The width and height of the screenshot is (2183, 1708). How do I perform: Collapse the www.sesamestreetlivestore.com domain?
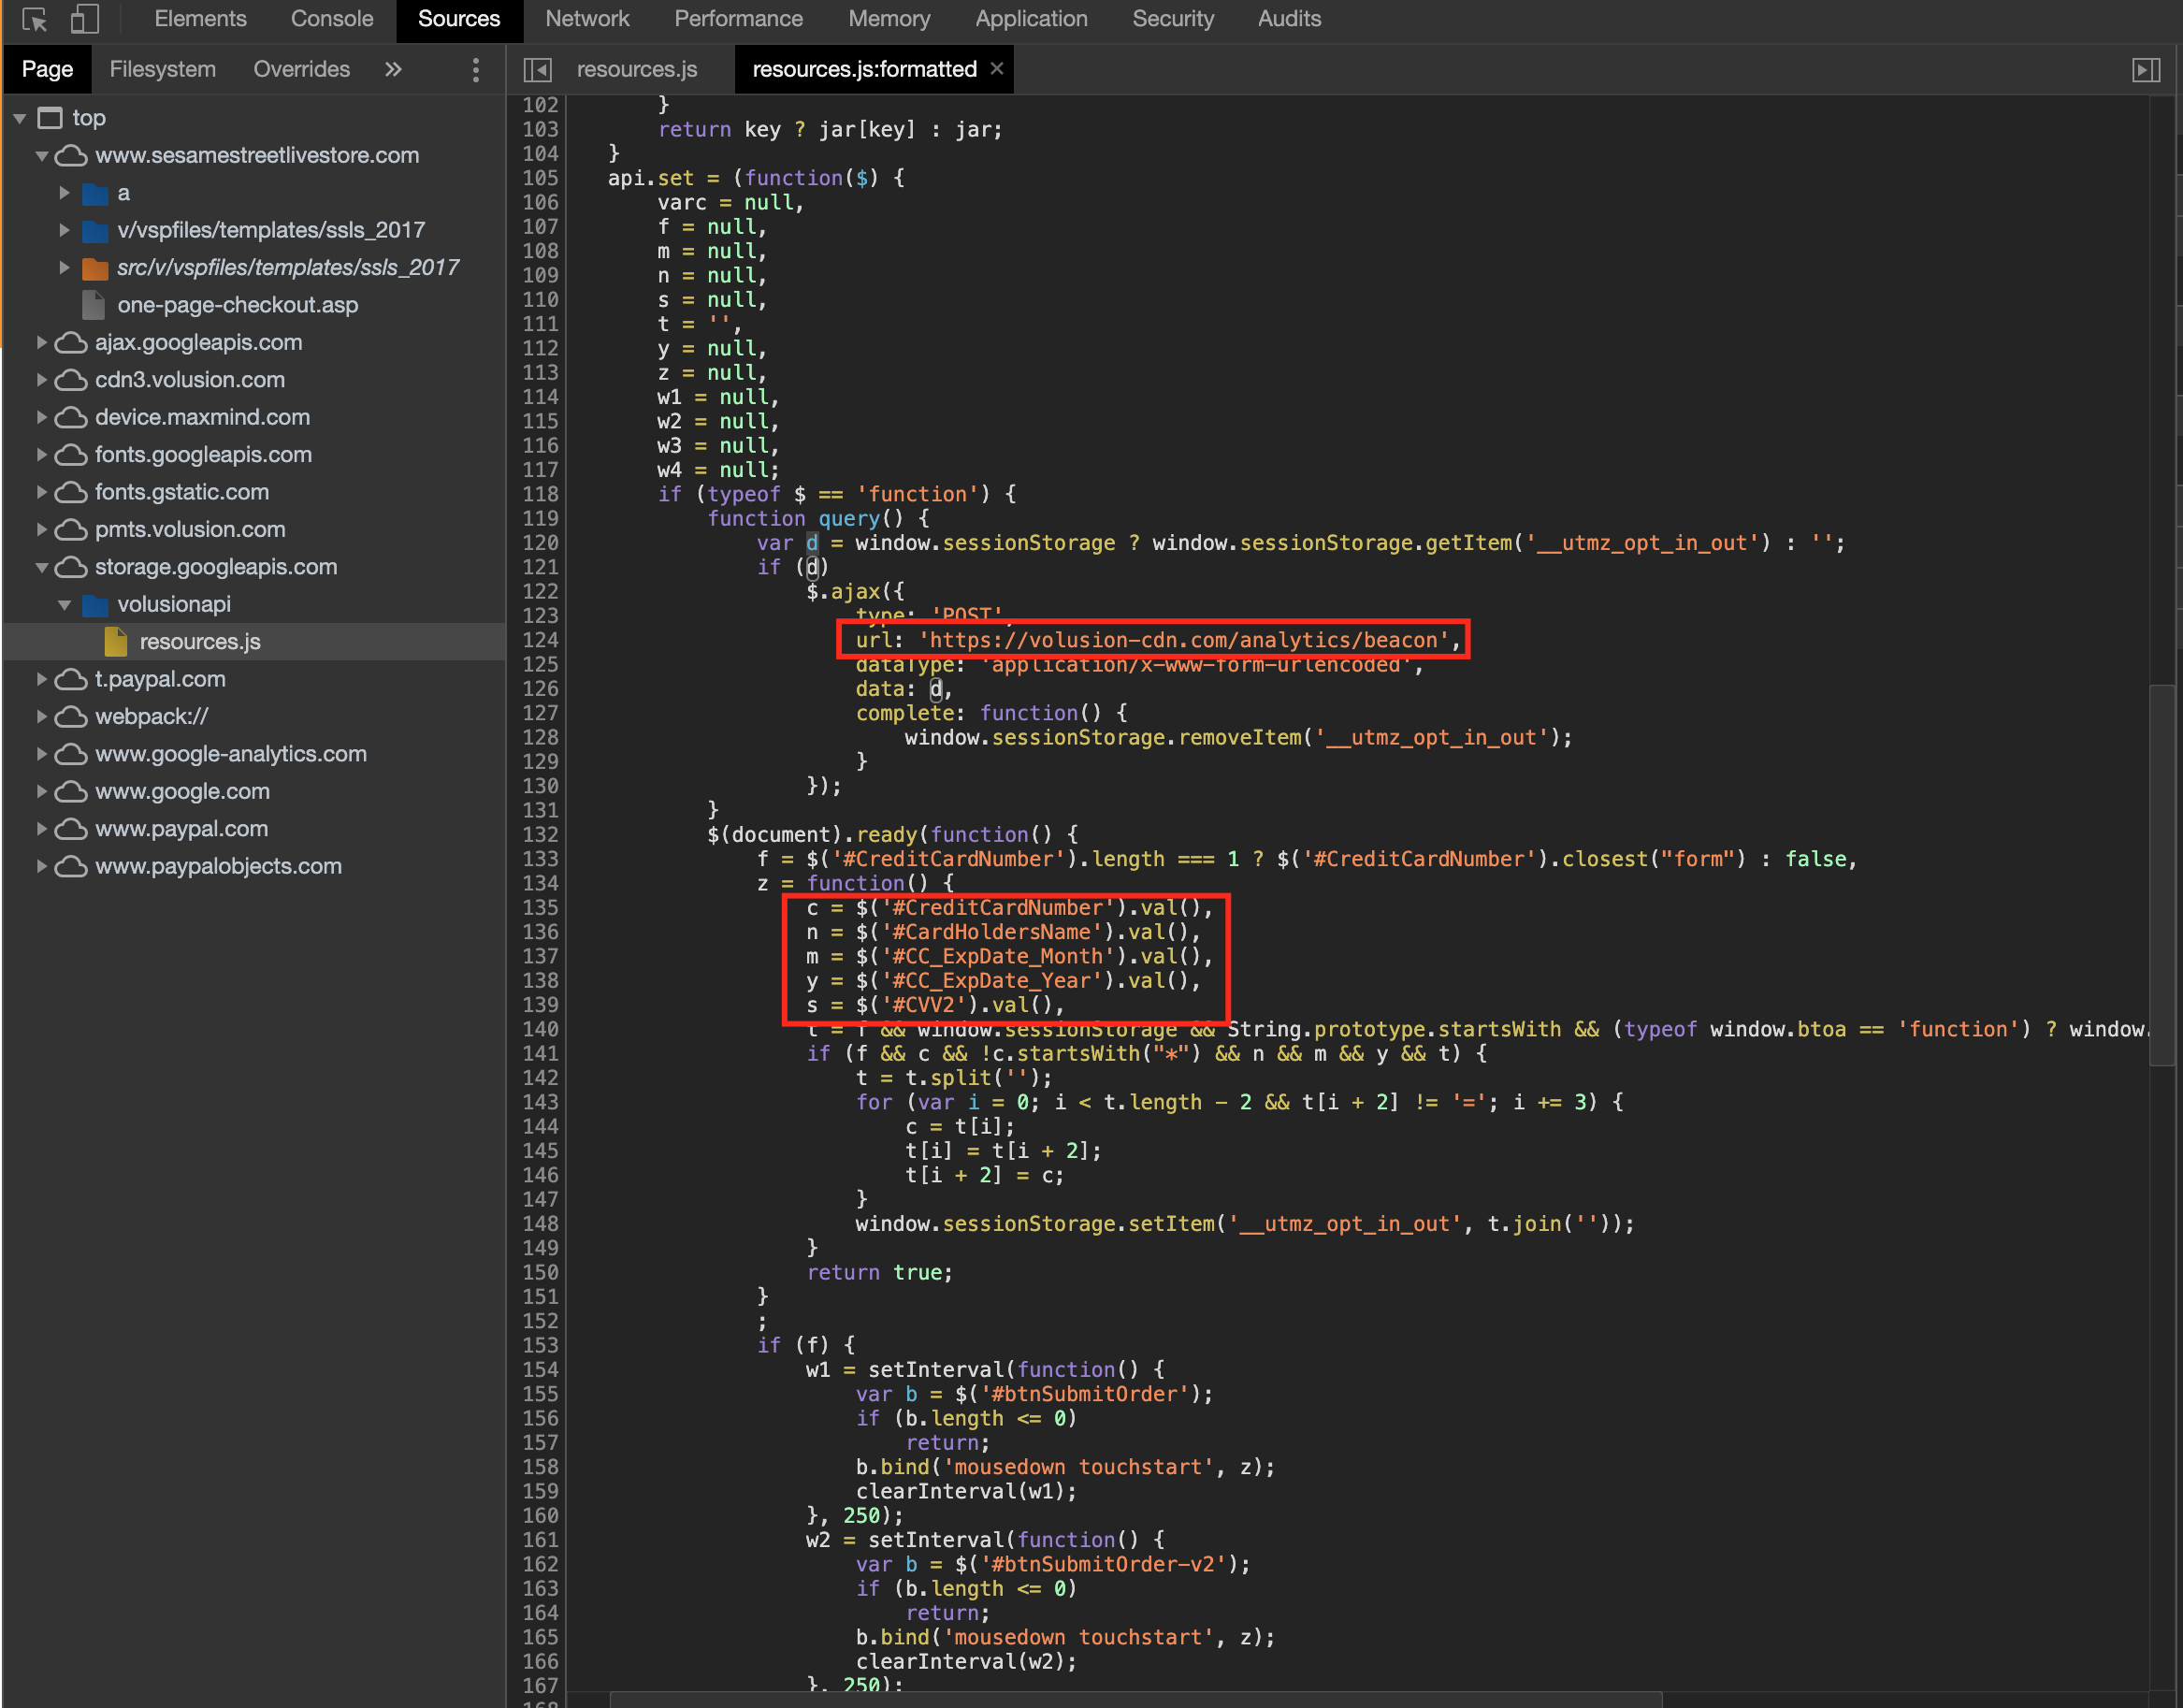(41, 155)
